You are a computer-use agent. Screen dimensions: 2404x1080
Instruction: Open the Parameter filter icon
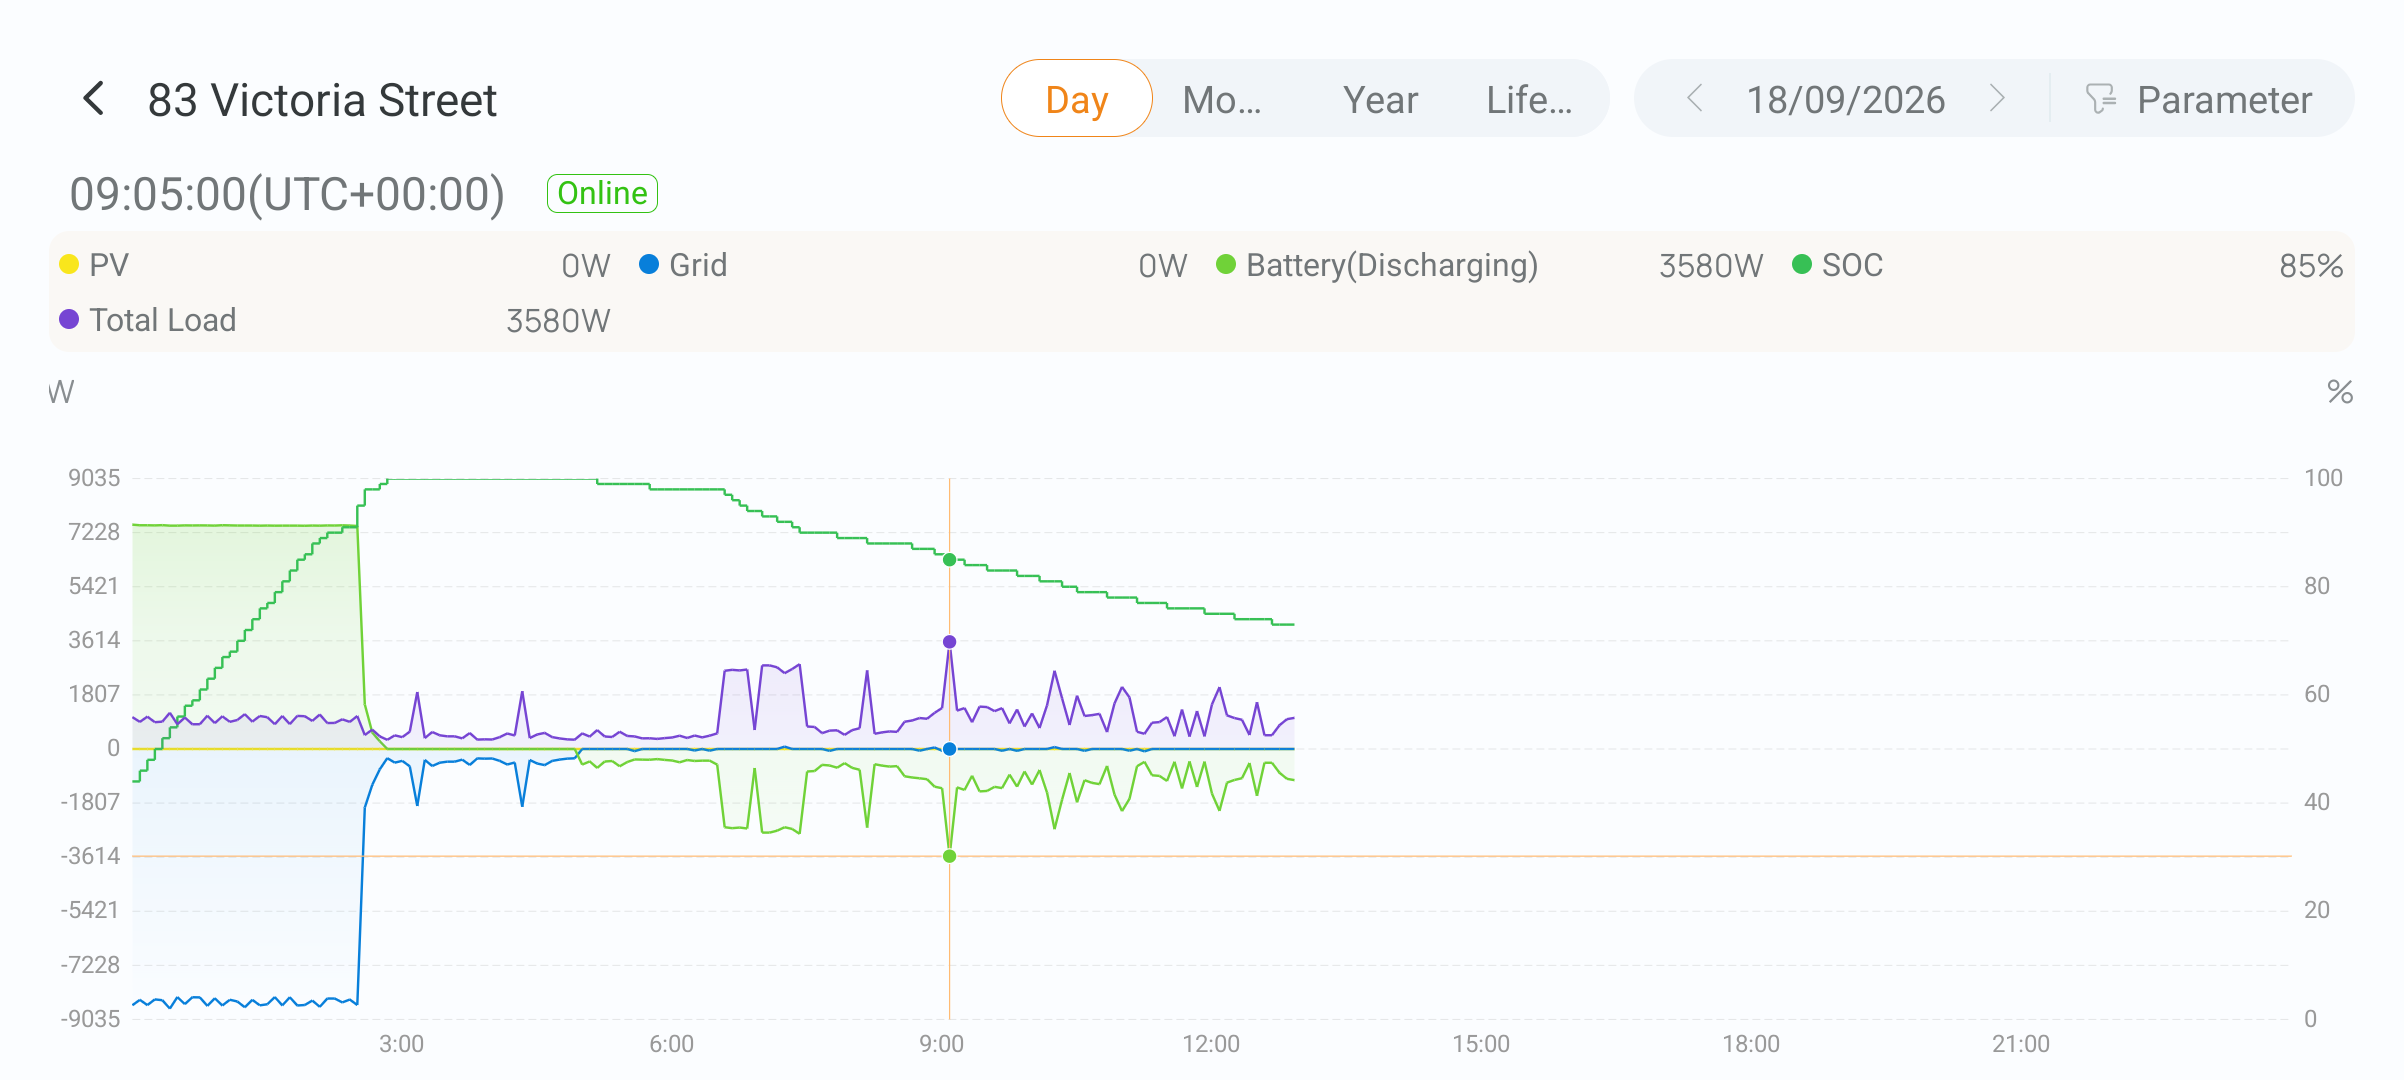coord(2100,99)
